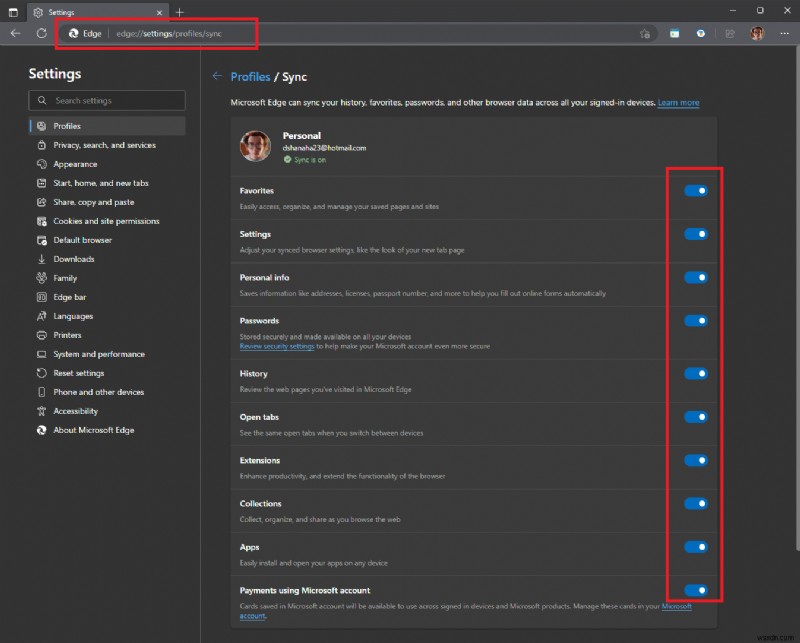Open the Settings and more ellipsis menu

pyautogui.click(x=785, y=33)
